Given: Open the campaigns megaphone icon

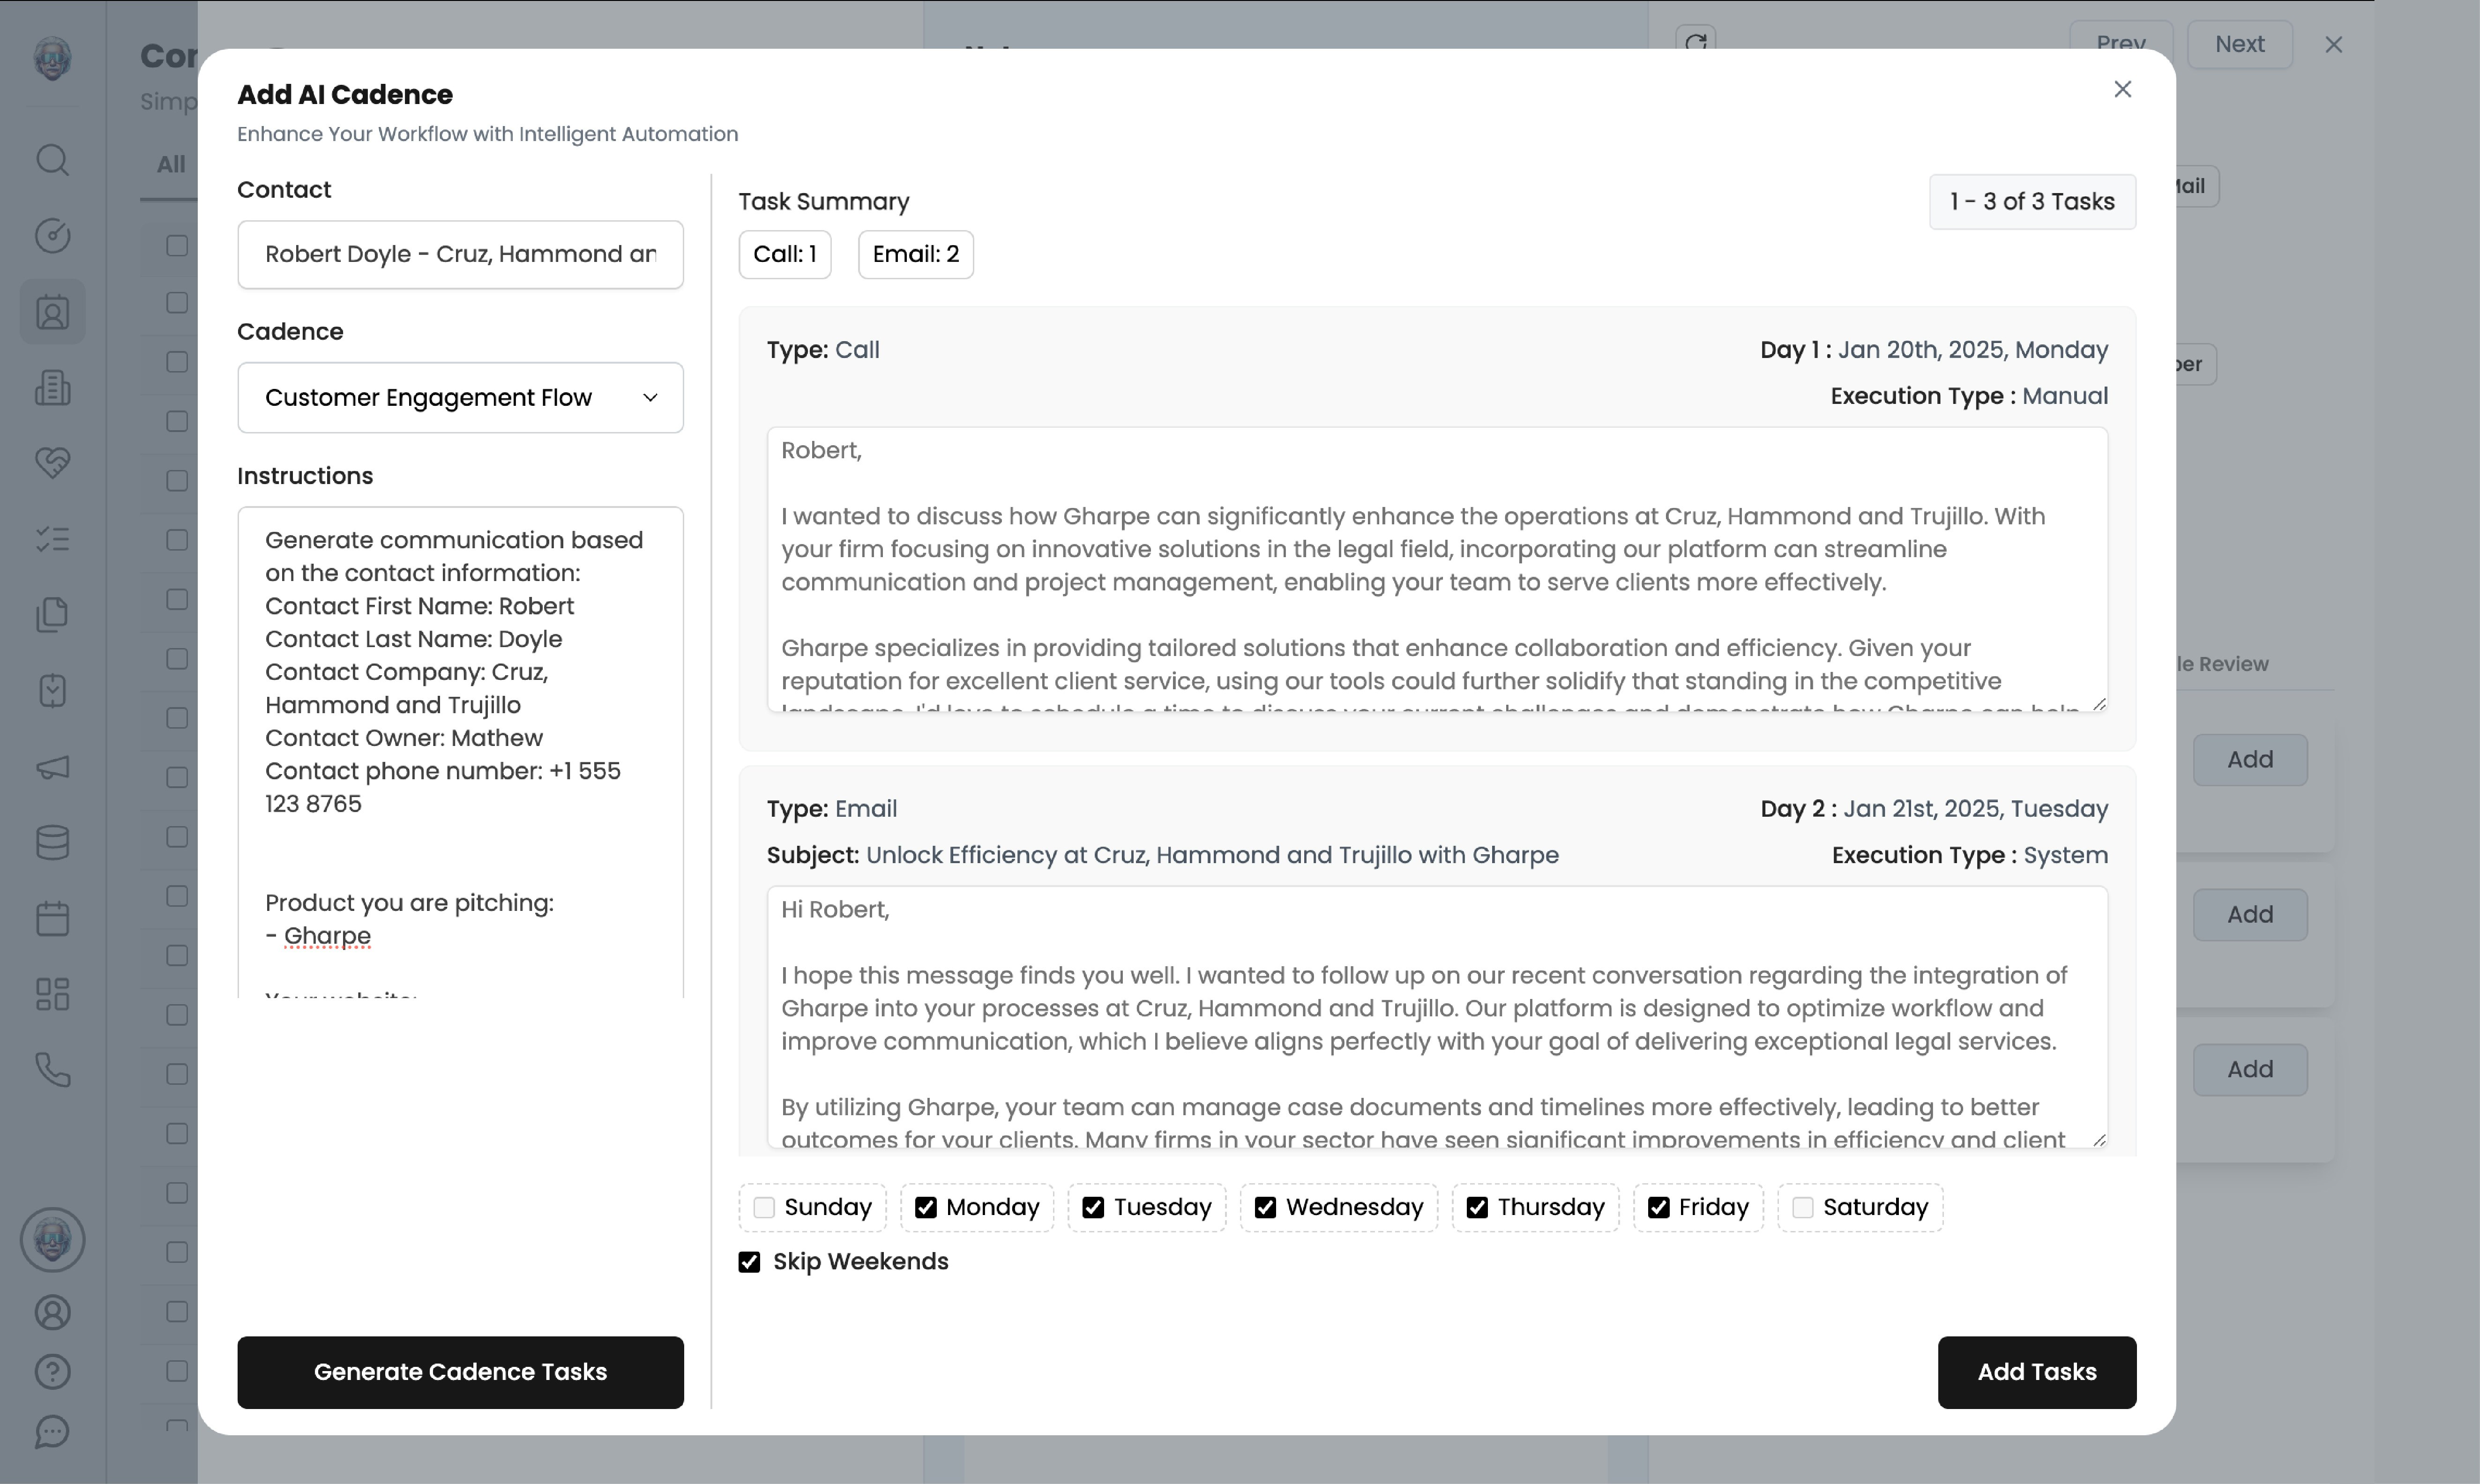Looking at the screenshot, I should (x=52, y=767).
